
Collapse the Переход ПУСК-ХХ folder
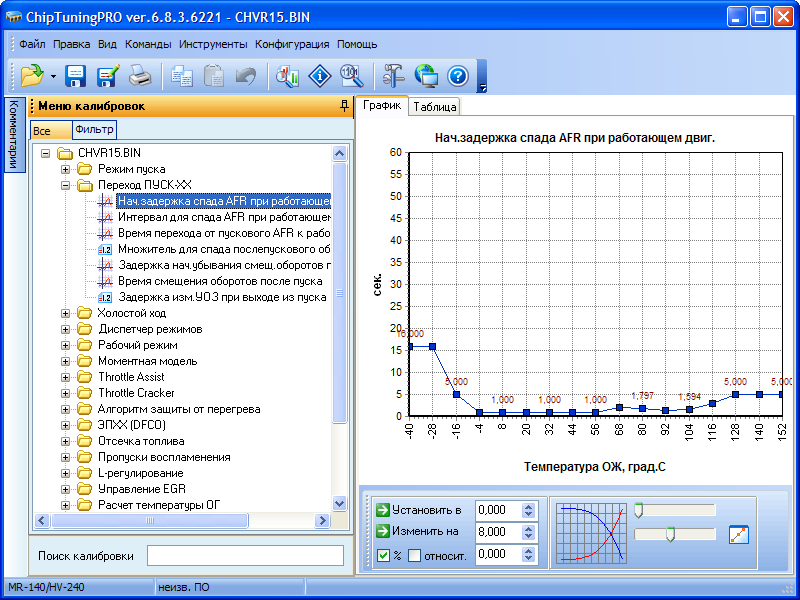point(66,185)
